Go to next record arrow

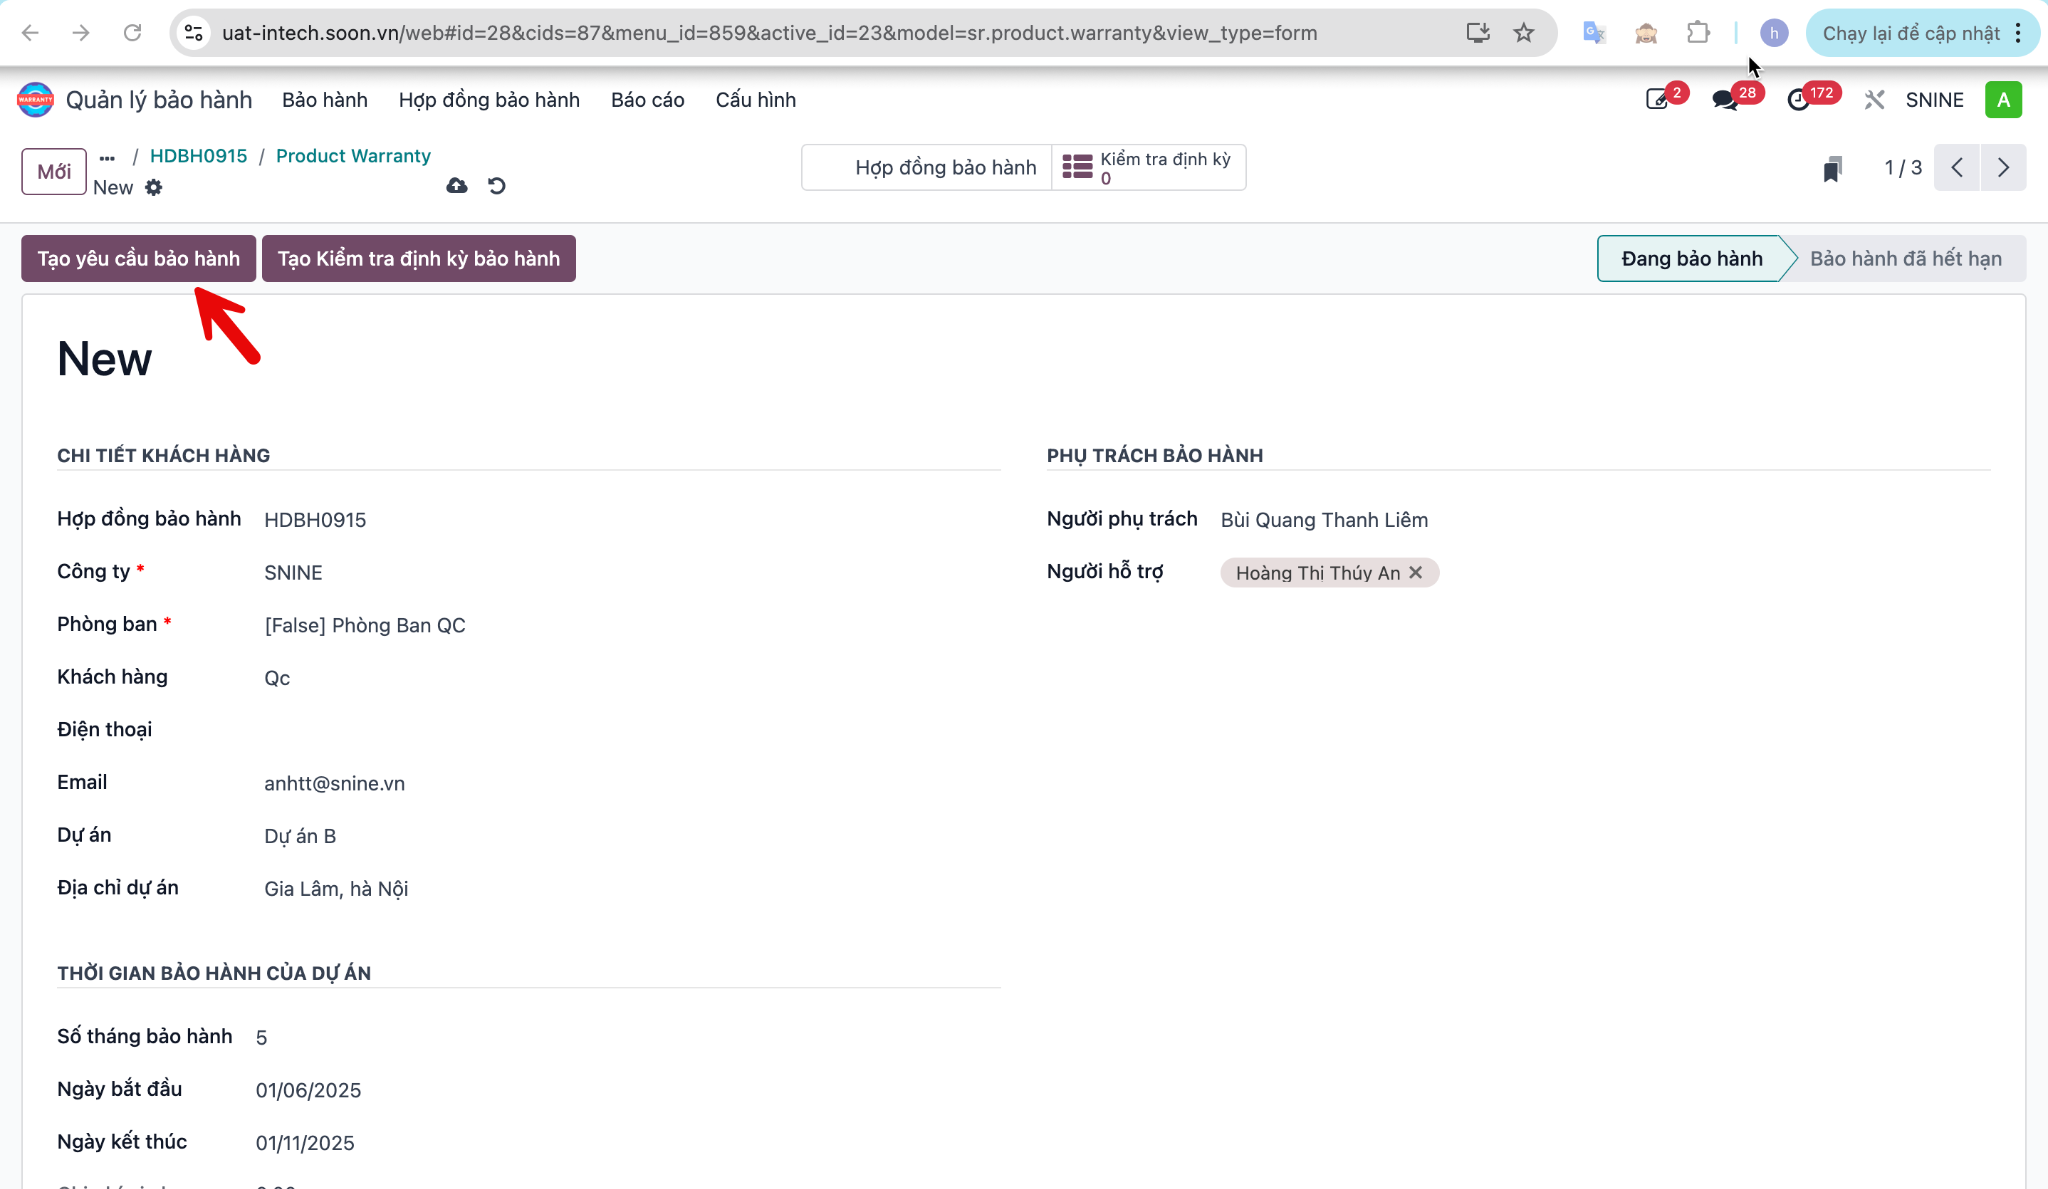2003,168
